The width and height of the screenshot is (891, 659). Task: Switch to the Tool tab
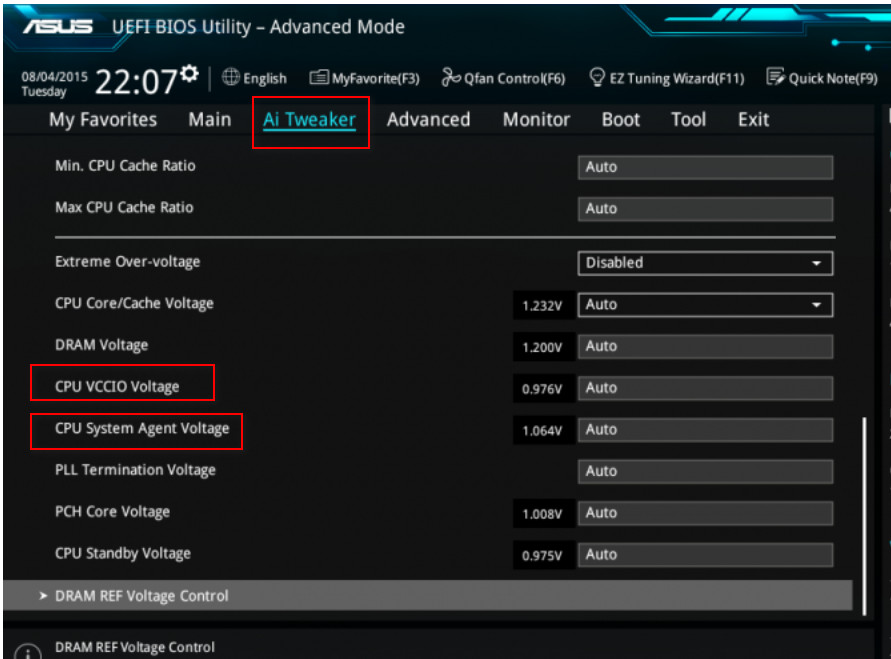(688, 120)
